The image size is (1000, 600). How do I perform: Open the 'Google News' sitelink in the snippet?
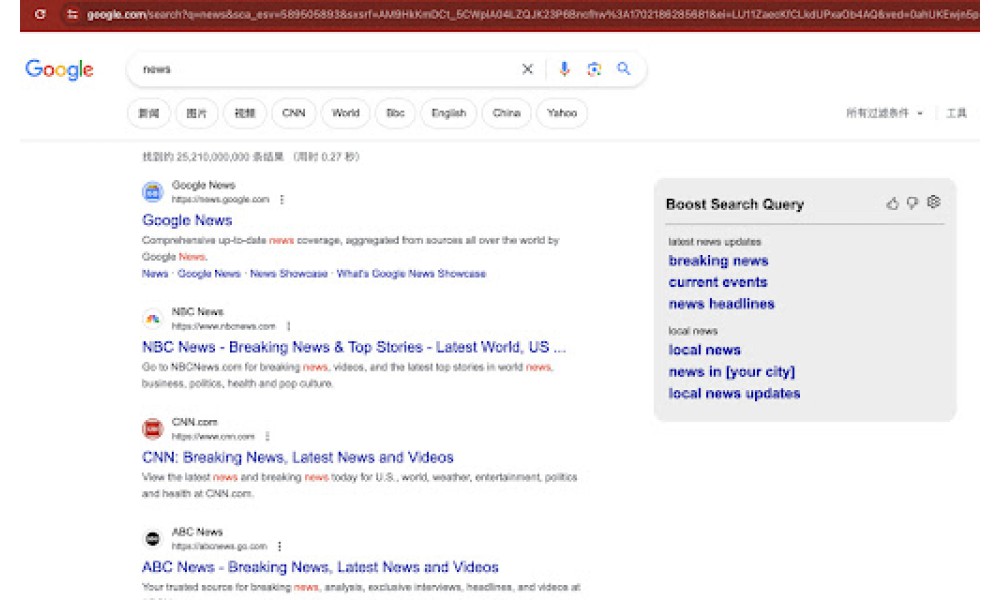[209, 274]
